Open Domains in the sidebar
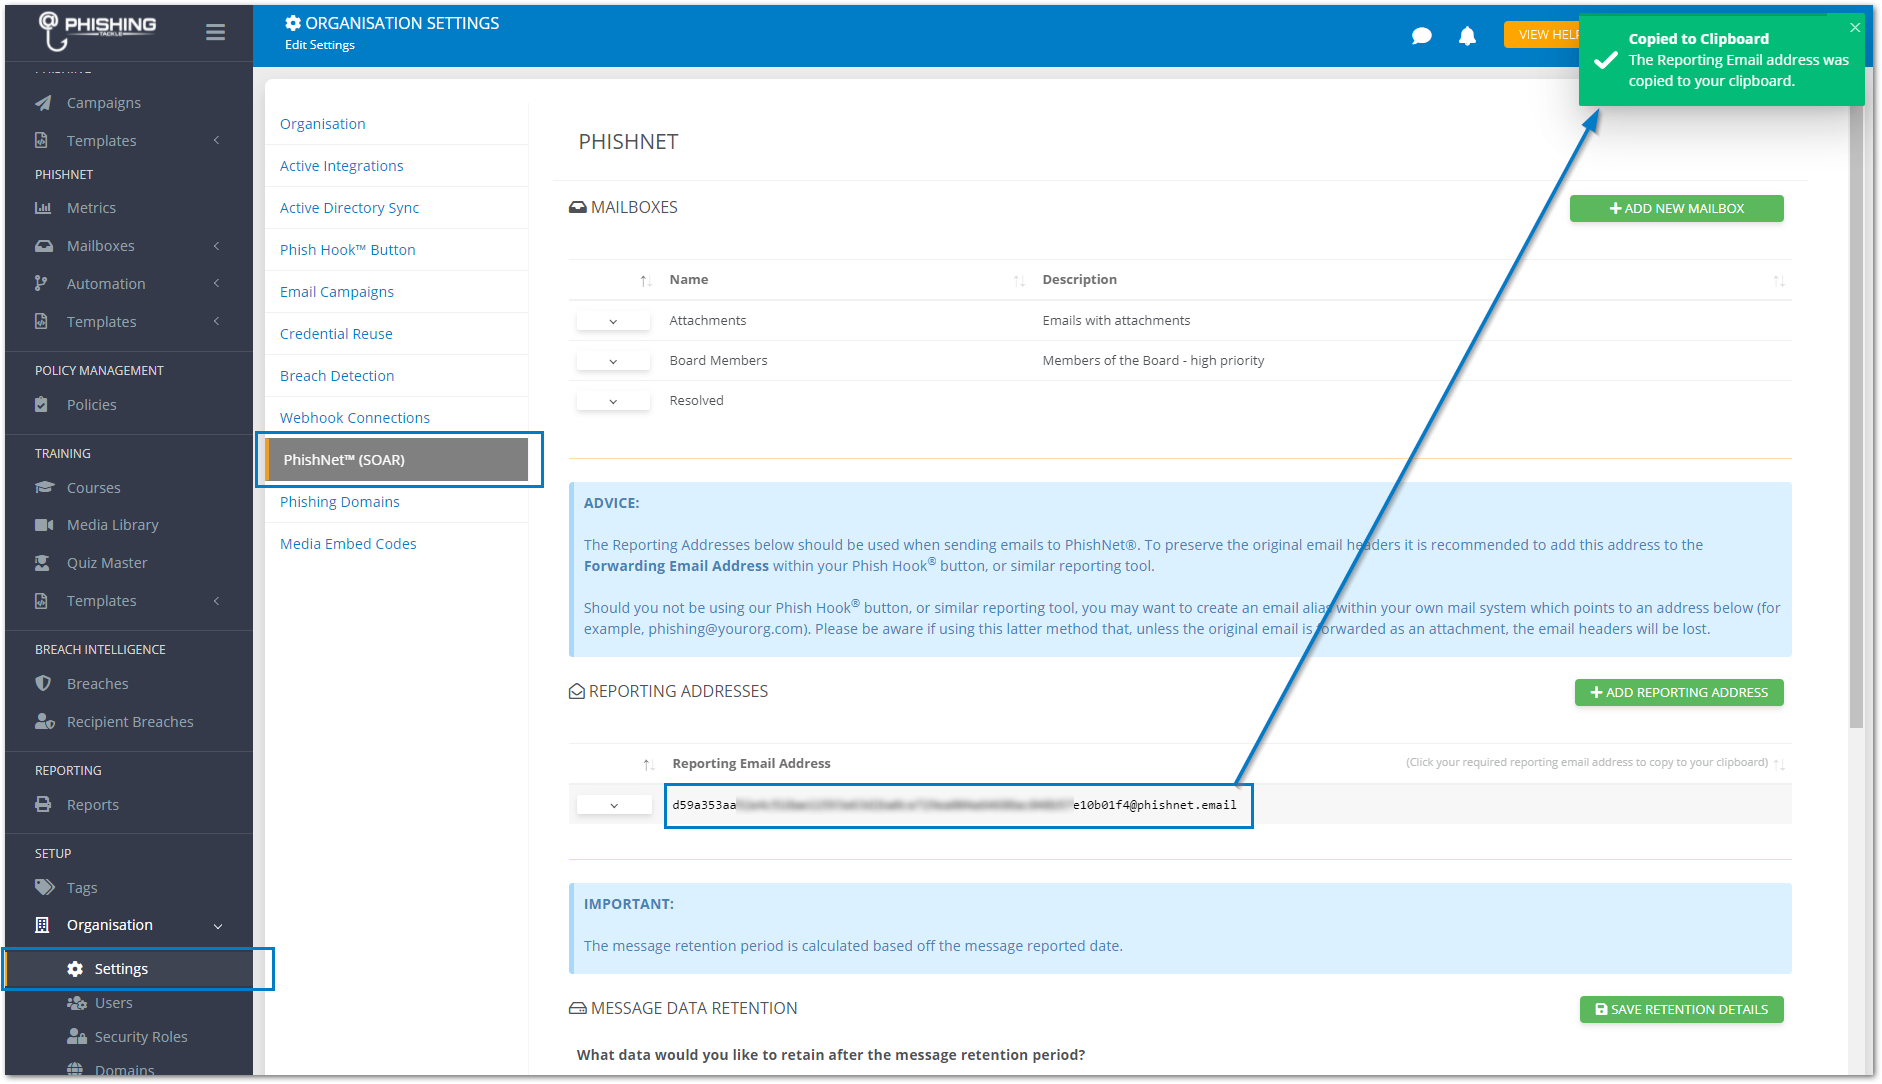Viewport: 1882px width, 1084px height. coord(125,1070)
